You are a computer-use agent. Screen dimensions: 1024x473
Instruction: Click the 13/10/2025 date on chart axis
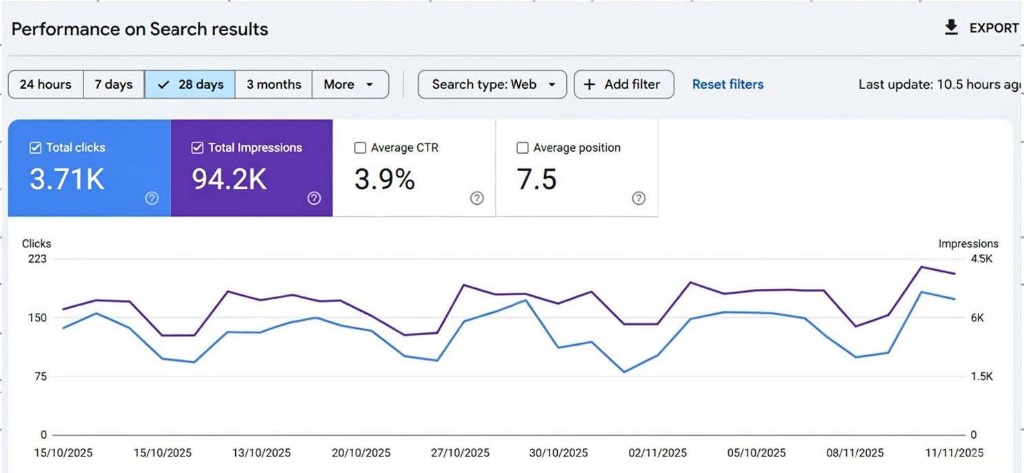(262, 453)
